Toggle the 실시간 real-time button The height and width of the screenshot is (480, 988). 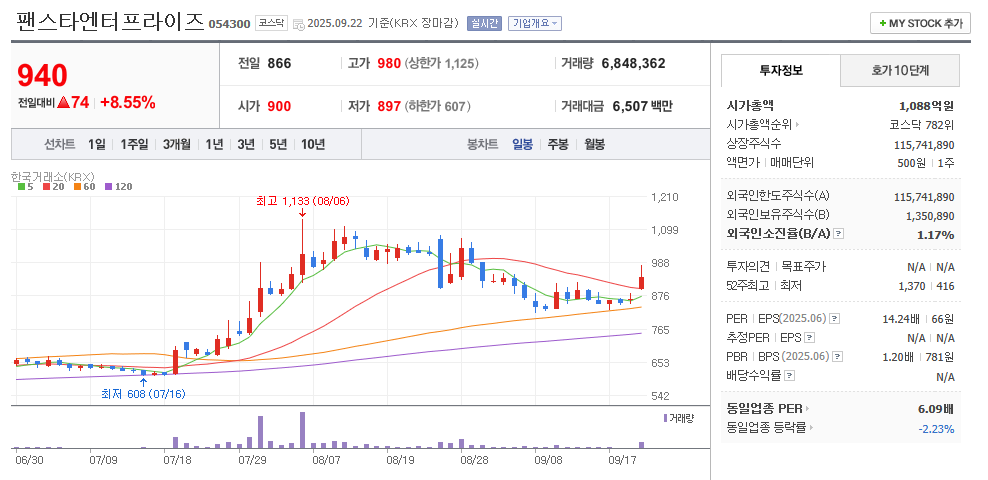484,23
